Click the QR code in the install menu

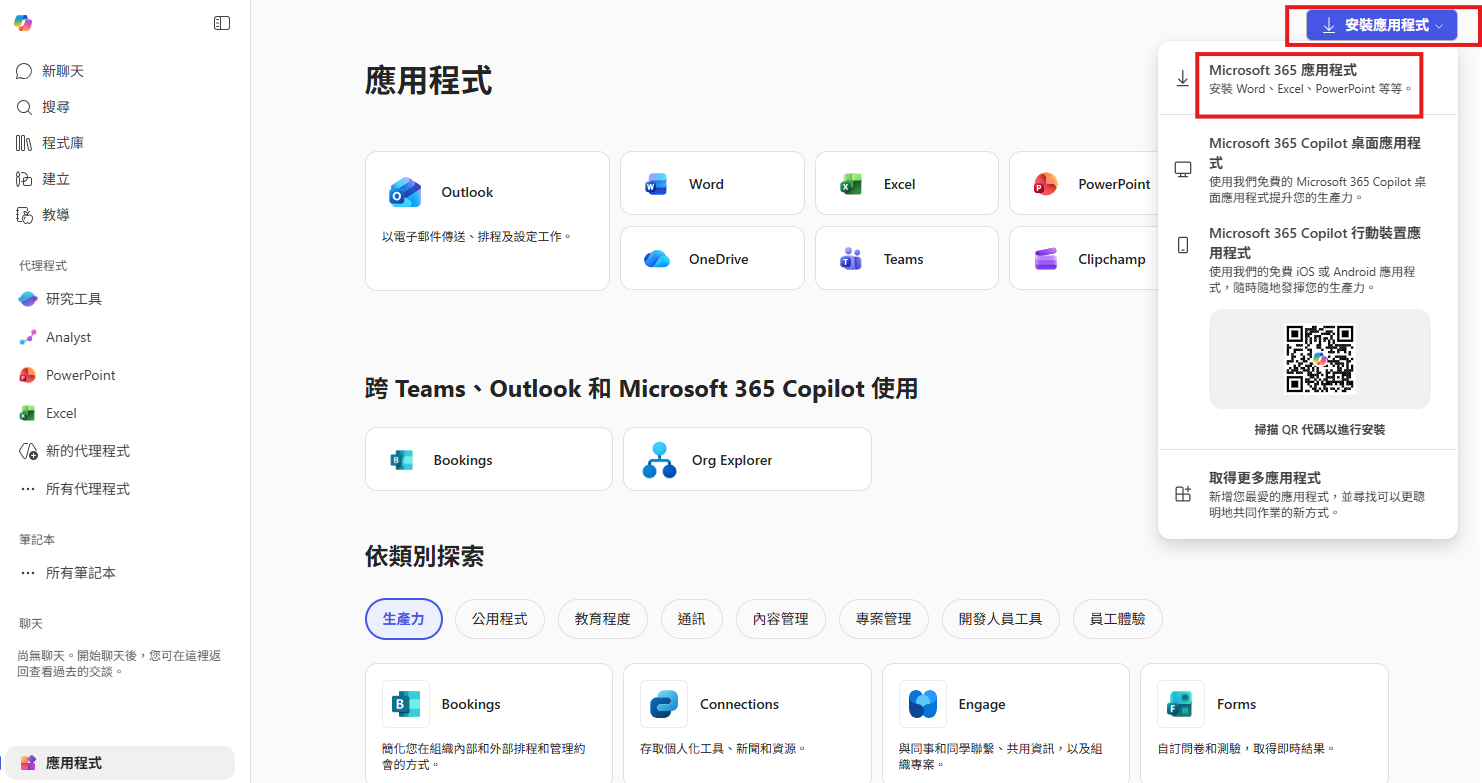1320,359
